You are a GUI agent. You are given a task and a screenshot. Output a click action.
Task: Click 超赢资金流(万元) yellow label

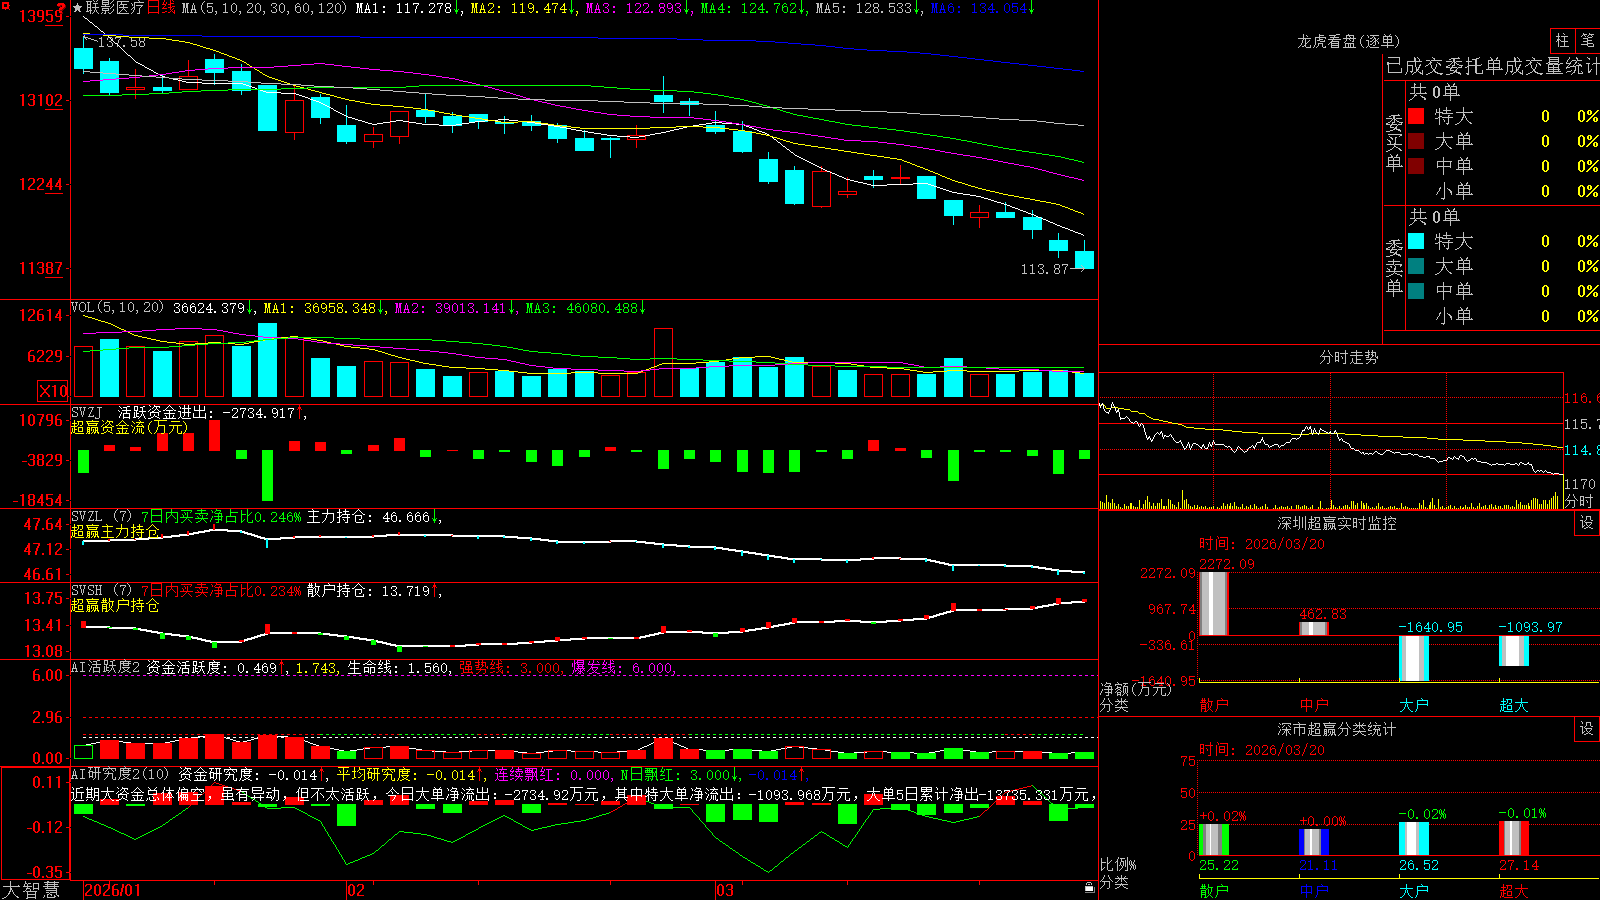(130, 427)
